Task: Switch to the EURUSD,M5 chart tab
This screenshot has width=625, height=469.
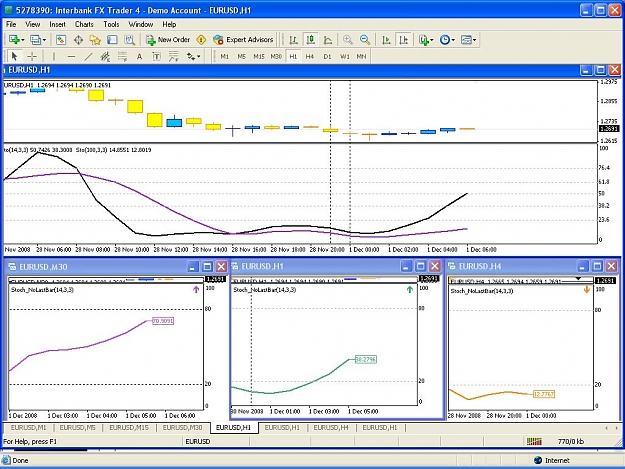Action: click(77, 428)
